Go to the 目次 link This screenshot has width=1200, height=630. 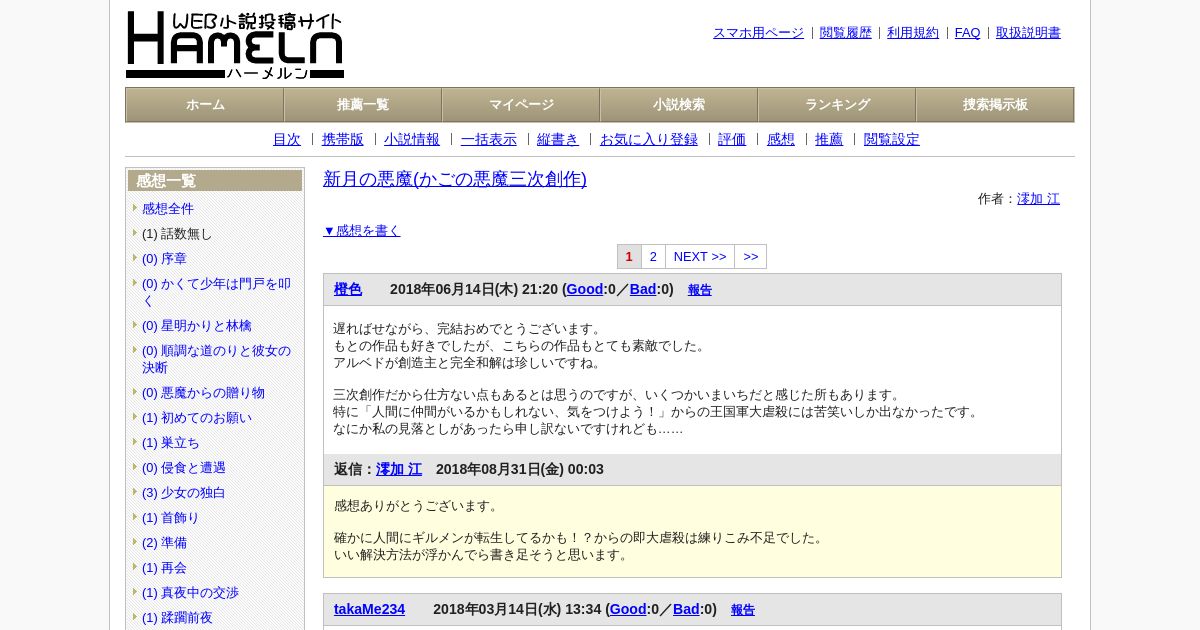(x=287, y=140)
